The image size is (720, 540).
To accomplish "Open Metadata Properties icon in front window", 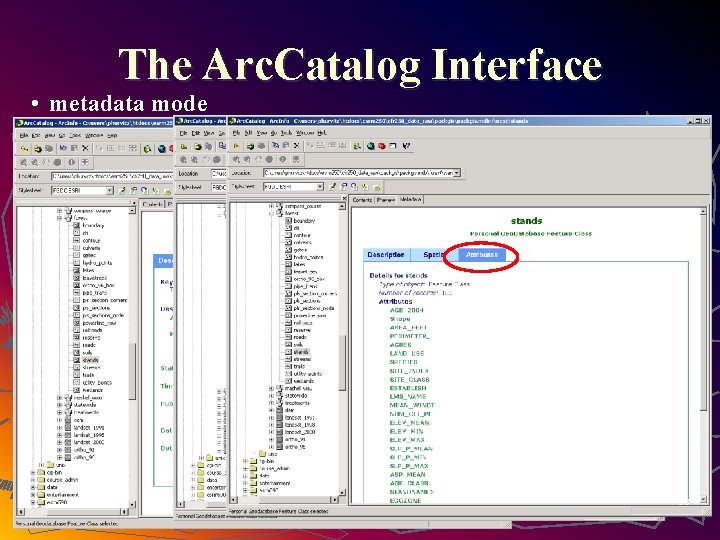I will click(343, 187).
